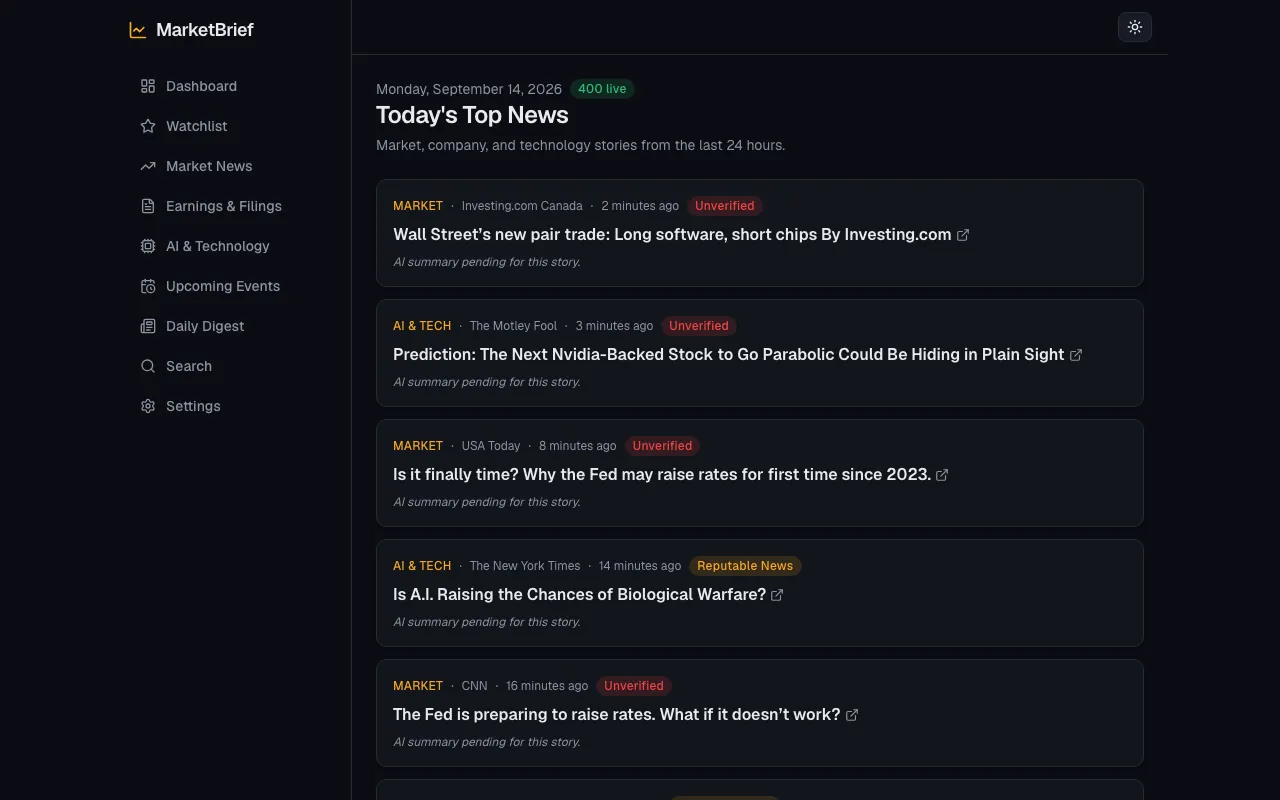Screen dimensions: 1280x800
Task: Click the Upcoming Events calendar icon
Action: pos(148,286)
